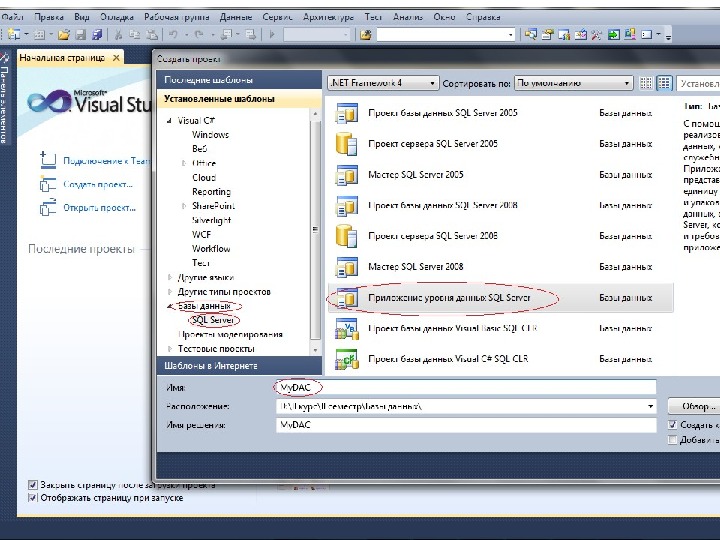Collapse the Visual C# tree node

(x=169, y=121)
